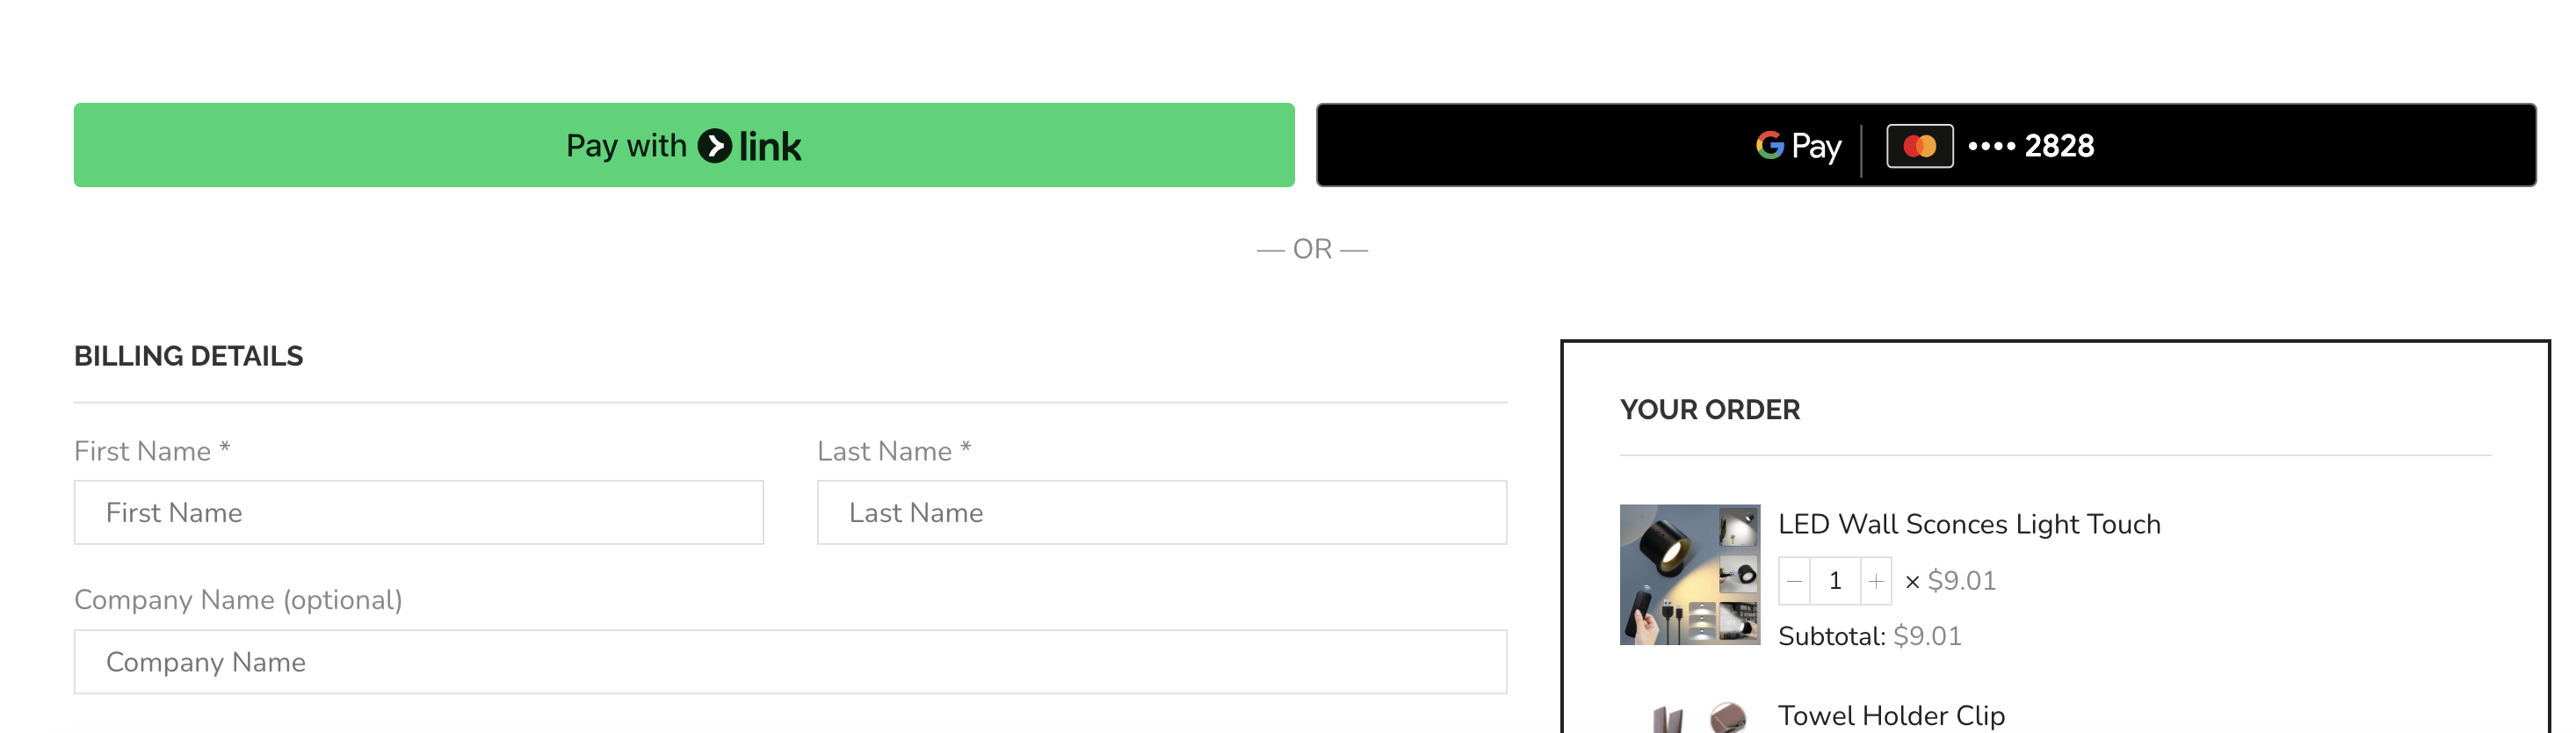This screenshot has height=733, width=2576.
Task: Increase LED Wall Sconces quantity with plus
Action: coord(1876,581)
